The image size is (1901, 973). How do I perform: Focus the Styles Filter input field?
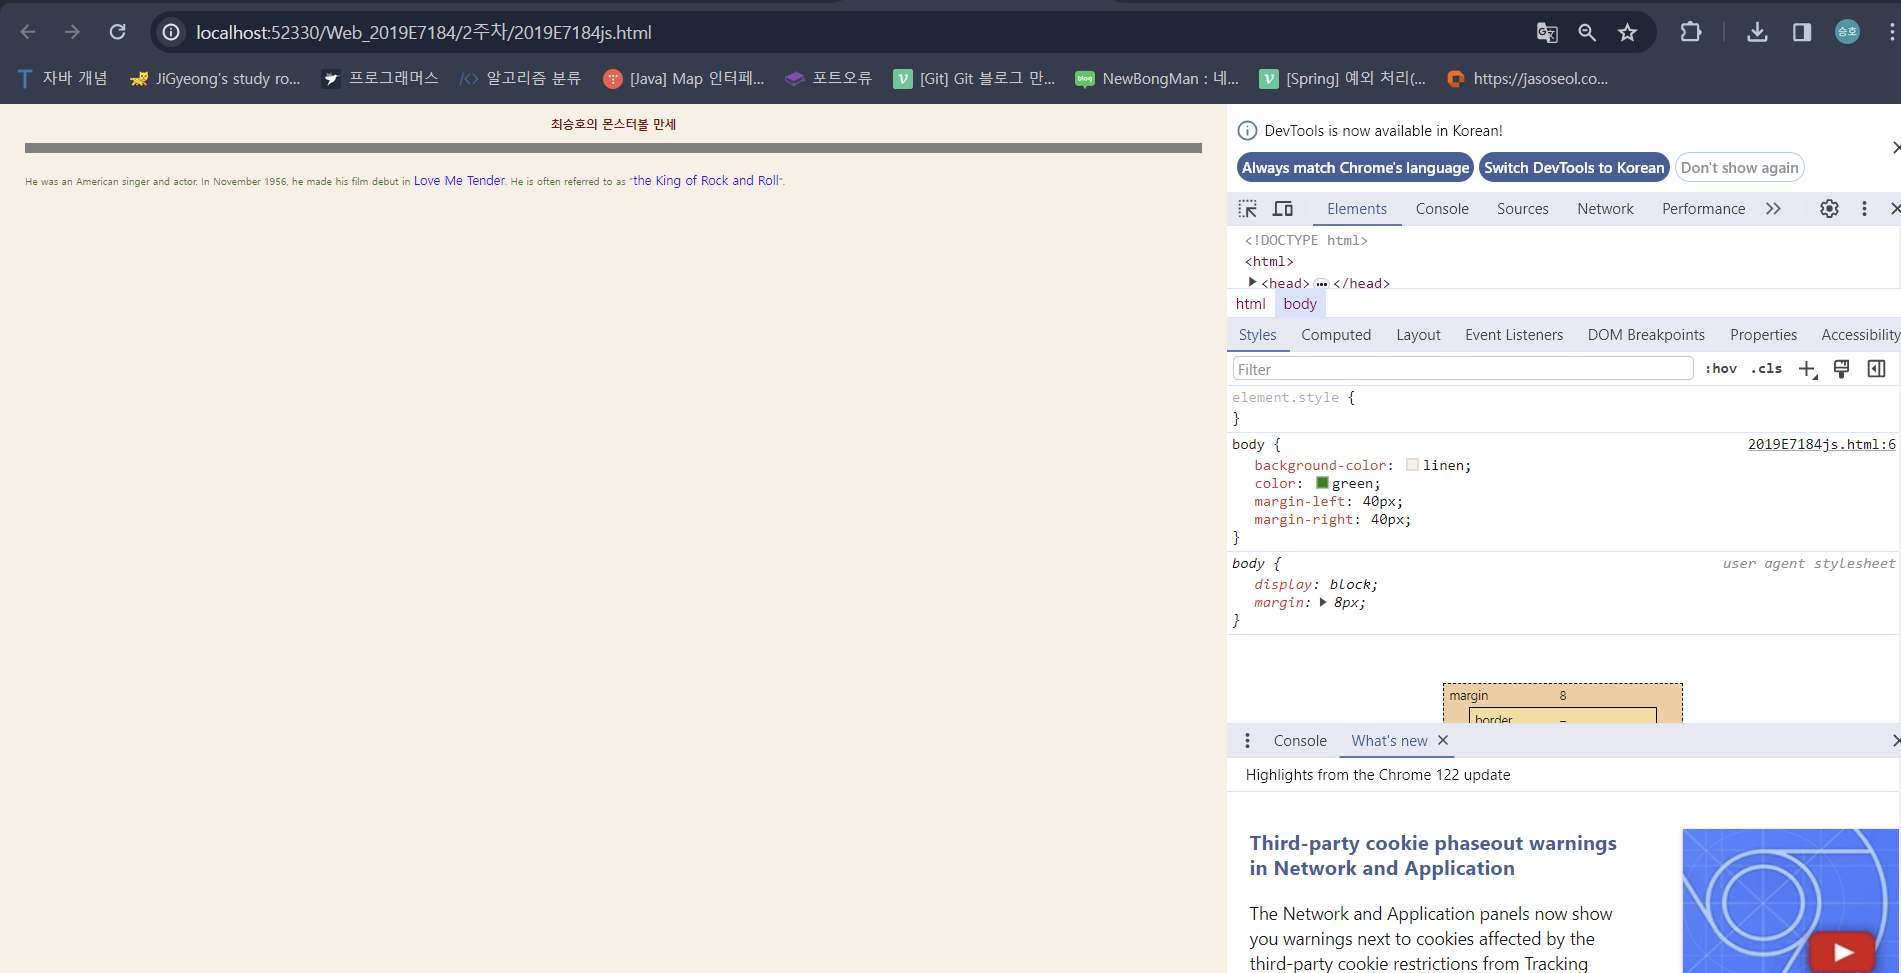pos(1462,369)
